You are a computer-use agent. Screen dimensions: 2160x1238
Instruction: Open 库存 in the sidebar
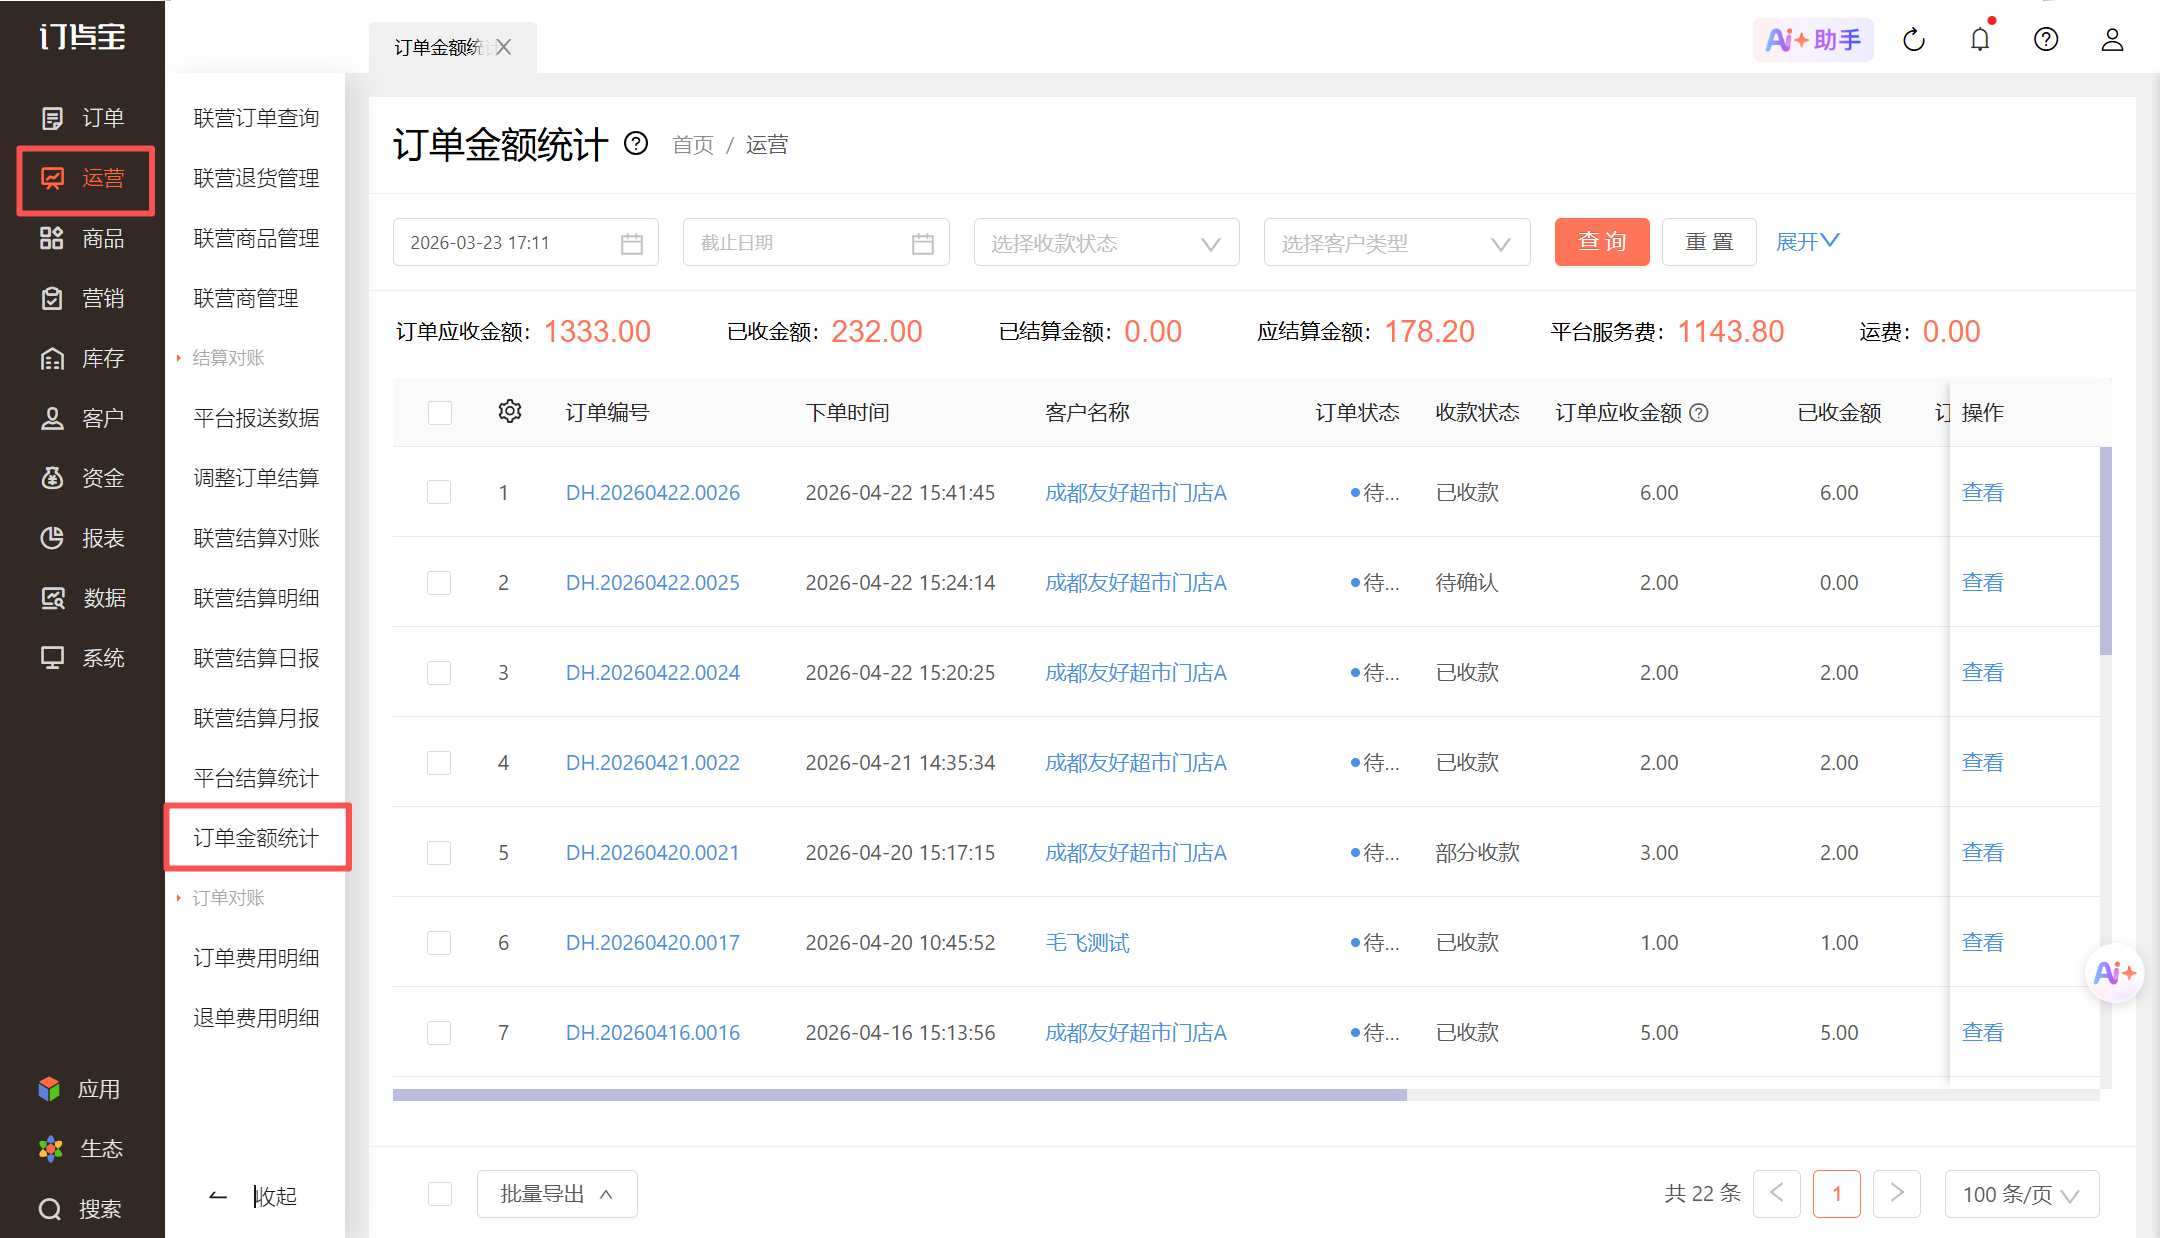[x=83, y=358]
